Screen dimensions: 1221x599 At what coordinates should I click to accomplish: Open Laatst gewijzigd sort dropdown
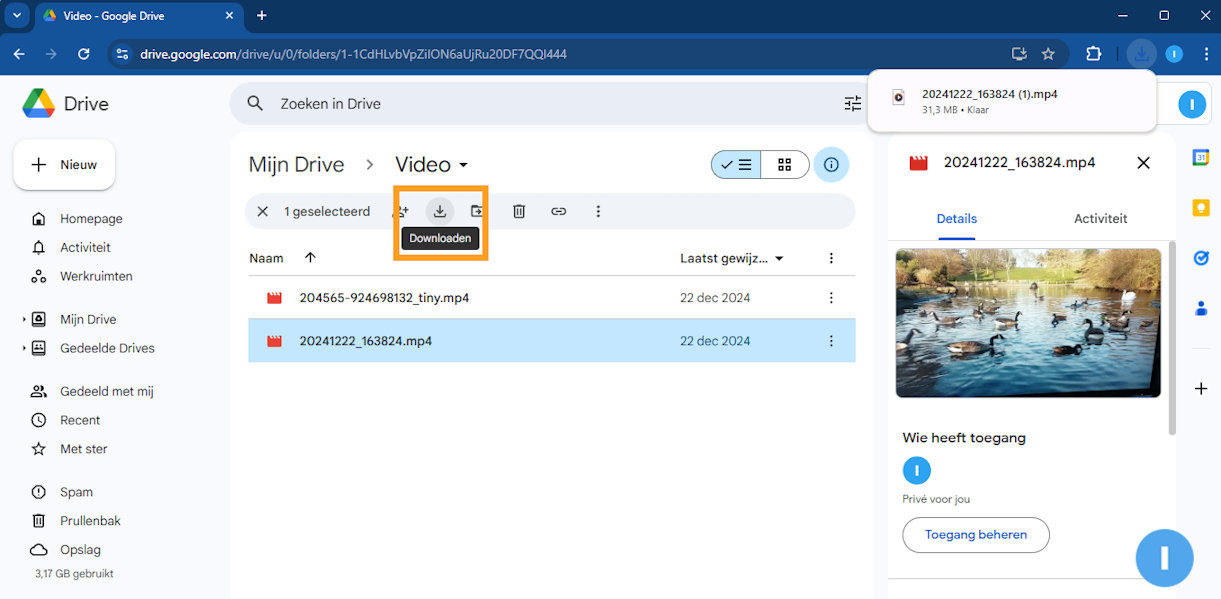(x=779, y=258)
